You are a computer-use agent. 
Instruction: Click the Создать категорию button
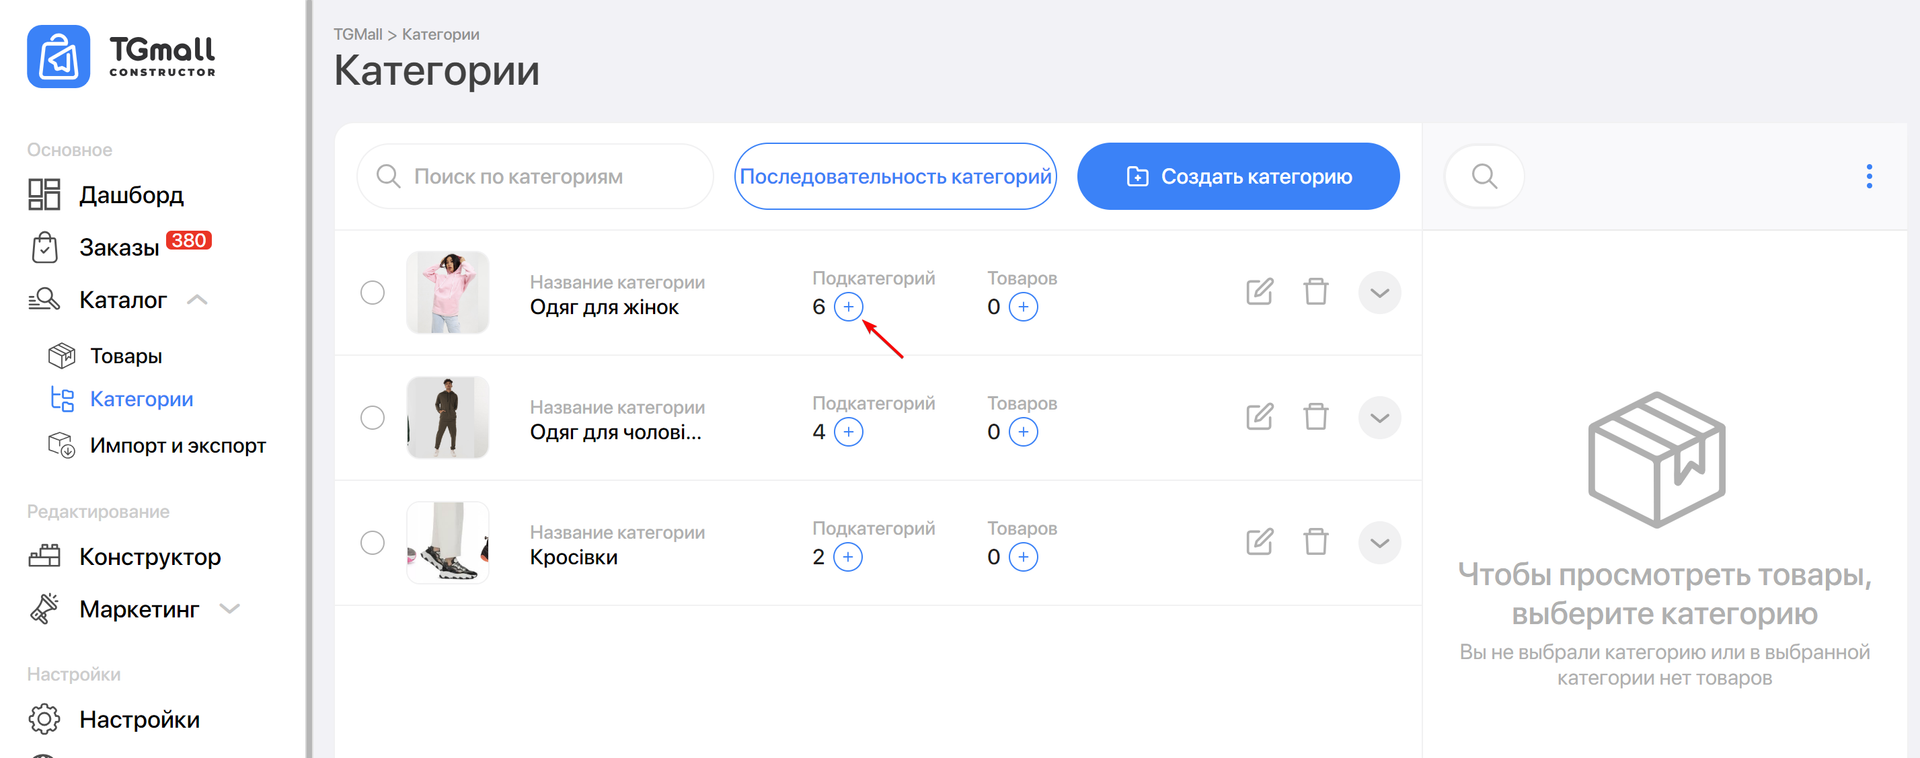1238,176
